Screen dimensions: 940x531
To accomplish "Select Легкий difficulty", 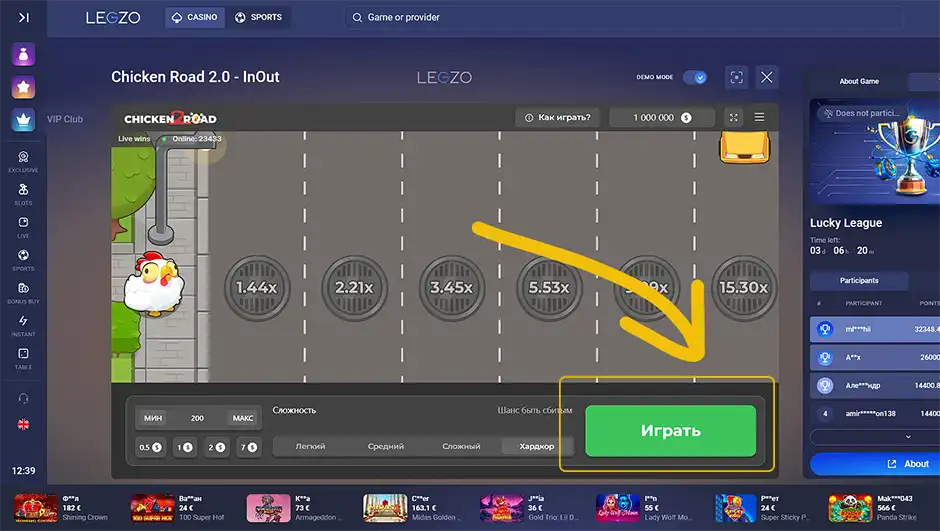I will (x=311, y=446).
